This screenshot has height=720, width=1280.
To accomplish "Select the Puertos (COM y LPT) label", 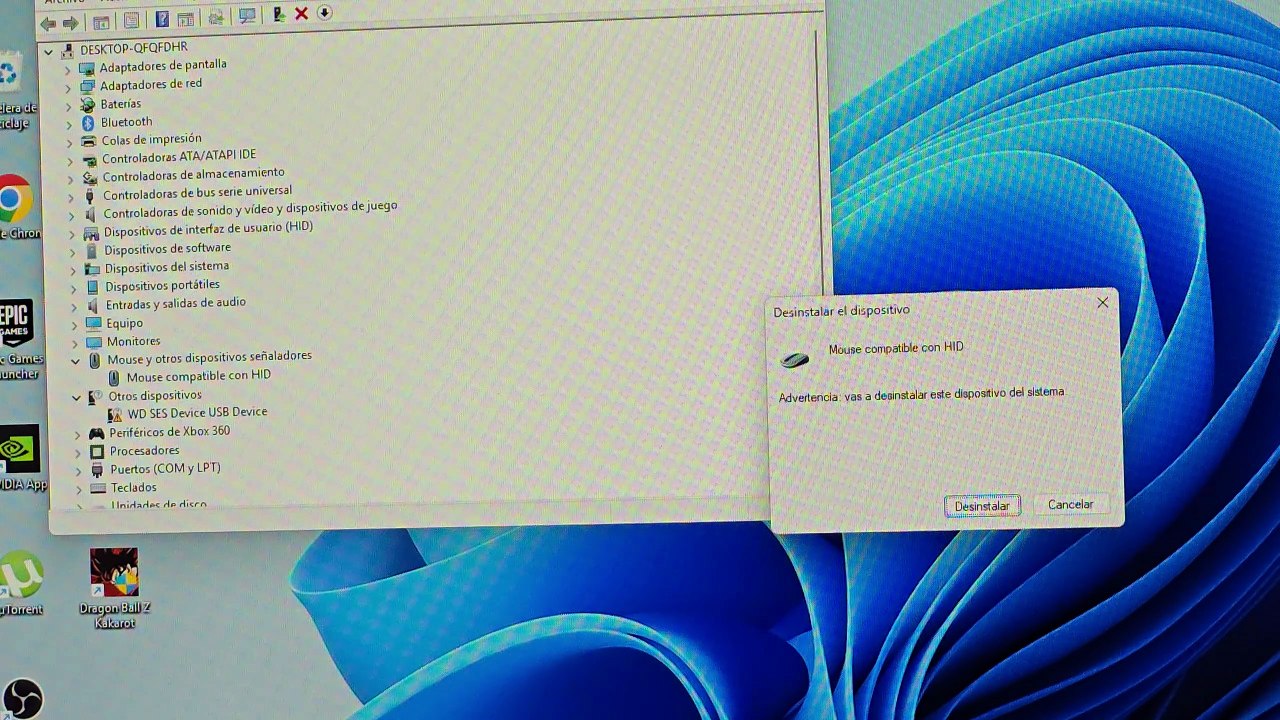I will [165, 469].
